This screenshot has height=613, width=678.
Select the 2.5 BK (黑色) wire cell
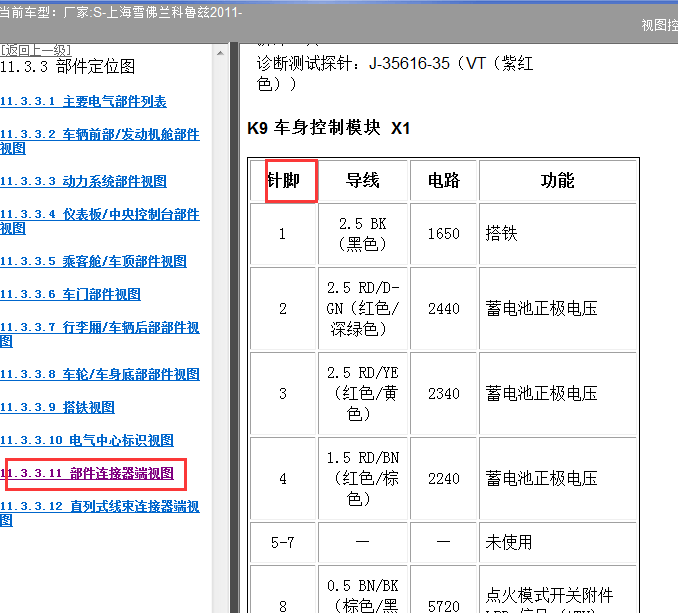[363, 234]
